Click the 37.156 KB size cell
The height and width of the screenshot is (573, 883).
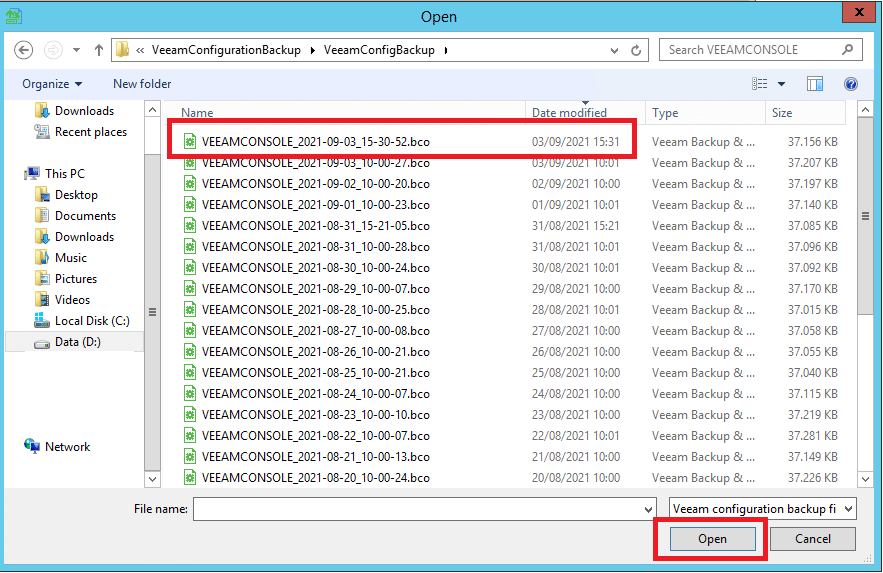pyautogui.click(x=813, y=142)
